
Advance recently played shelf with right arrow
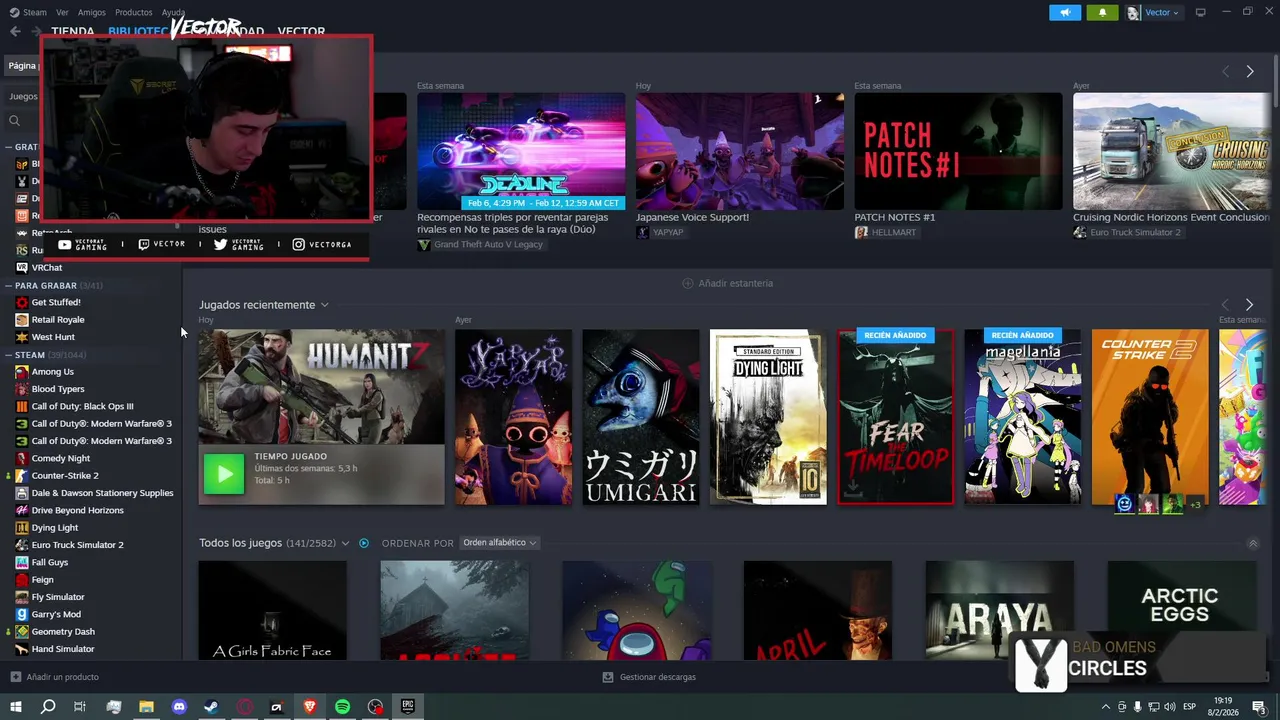(1249, 304)
